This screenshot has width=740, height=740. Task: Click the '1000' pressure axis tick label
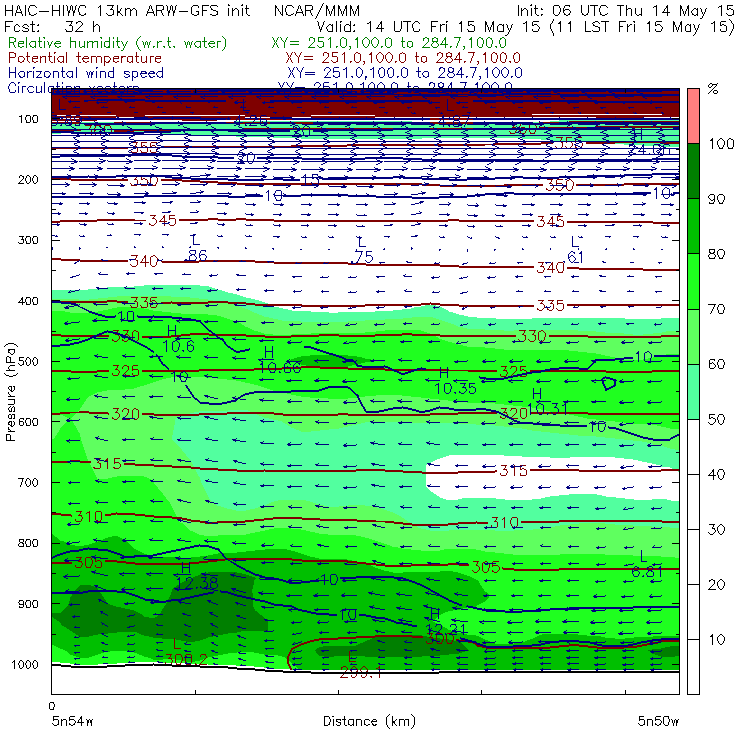click(25, 664)
